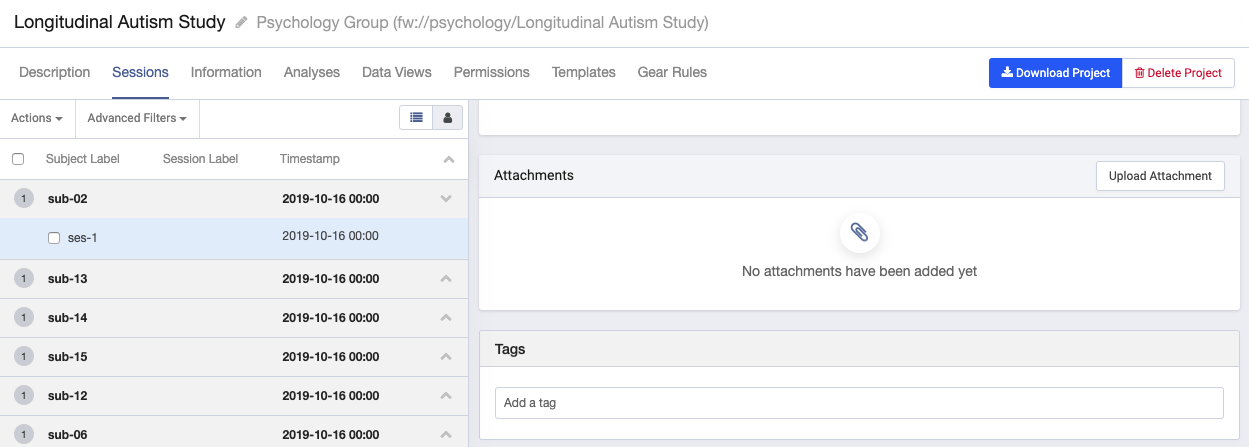
Task: Switch to the subject view icon
Action: (x=447, y=118)
